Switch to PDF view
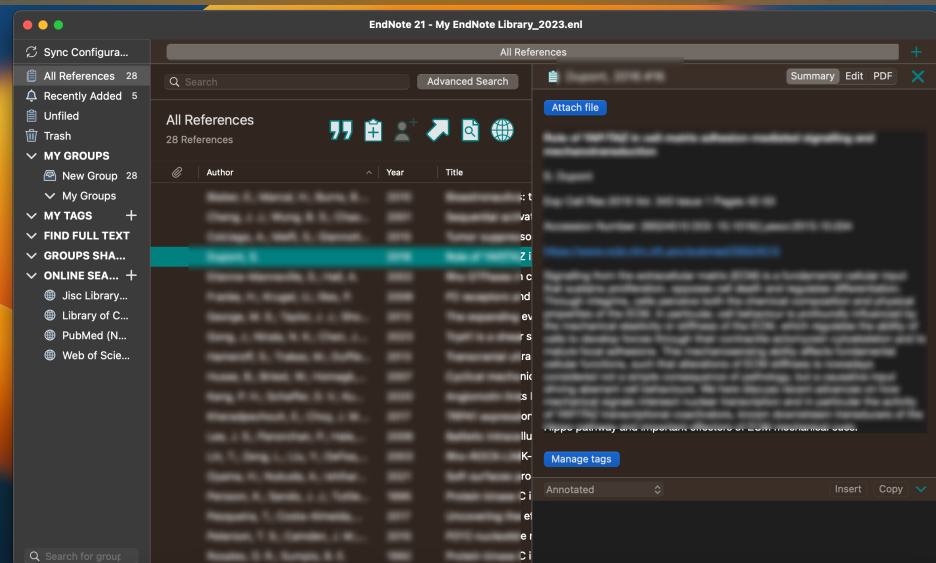The image size is (936, 563). click(x=882, y=76)
